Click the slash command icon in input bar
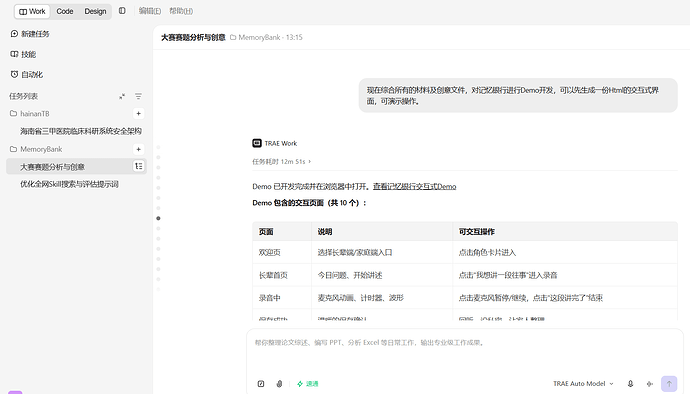 point(261,384)
